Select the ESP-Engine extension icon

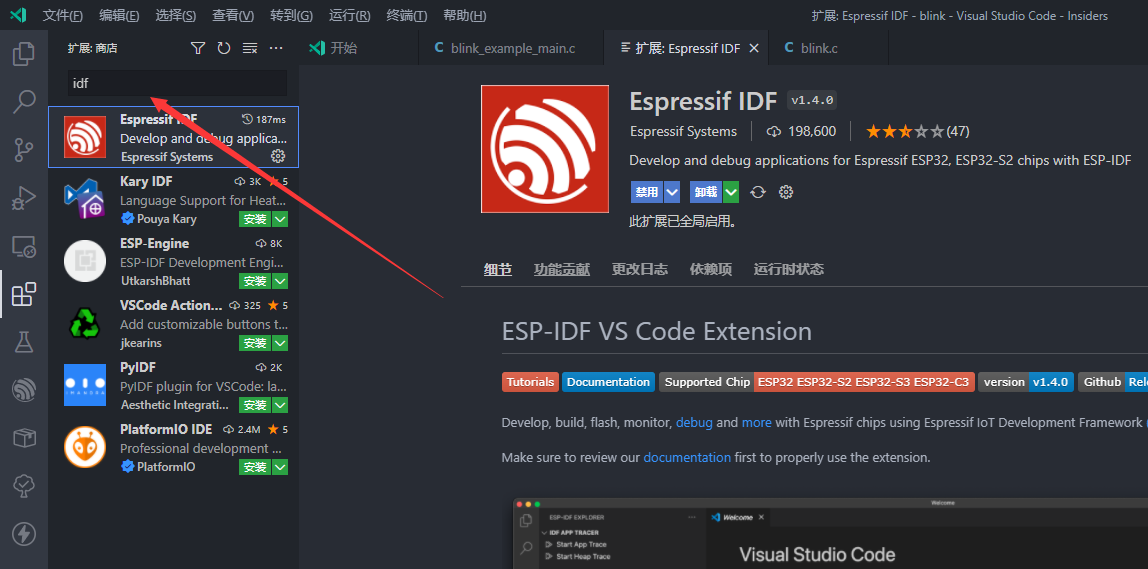point(85,261)
